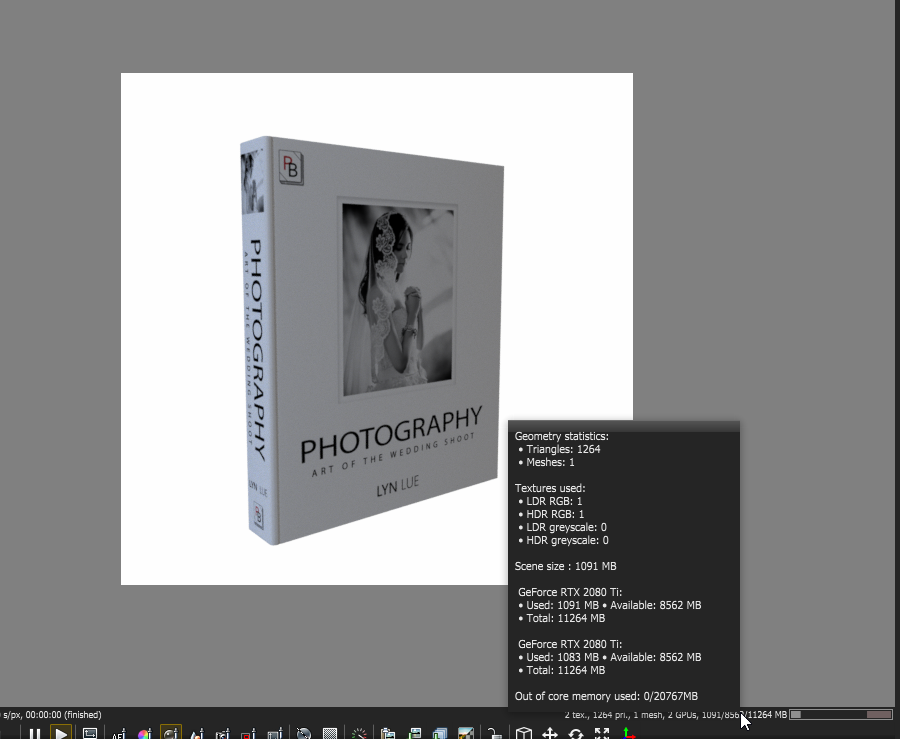Toggle the checkerboard sub-sampling icon
The image size is (900, 739).
330,734
